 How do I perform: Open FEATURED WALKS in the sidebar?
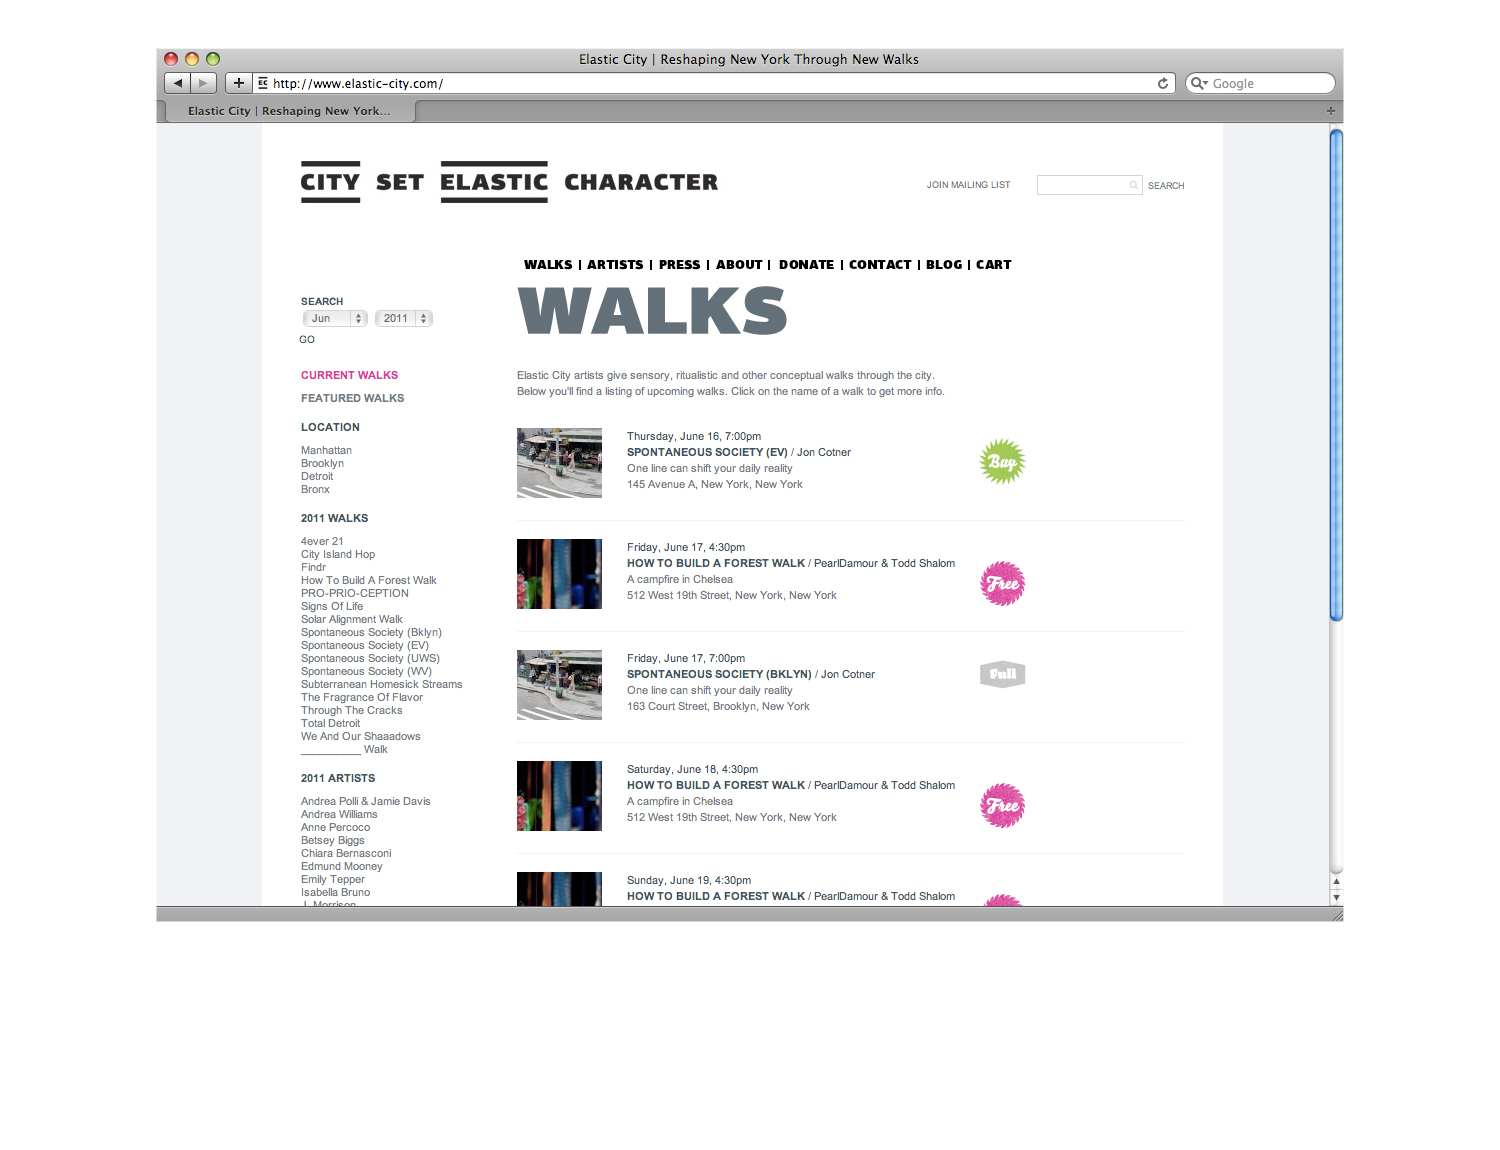pyautogui.click(x=352, y=398)
